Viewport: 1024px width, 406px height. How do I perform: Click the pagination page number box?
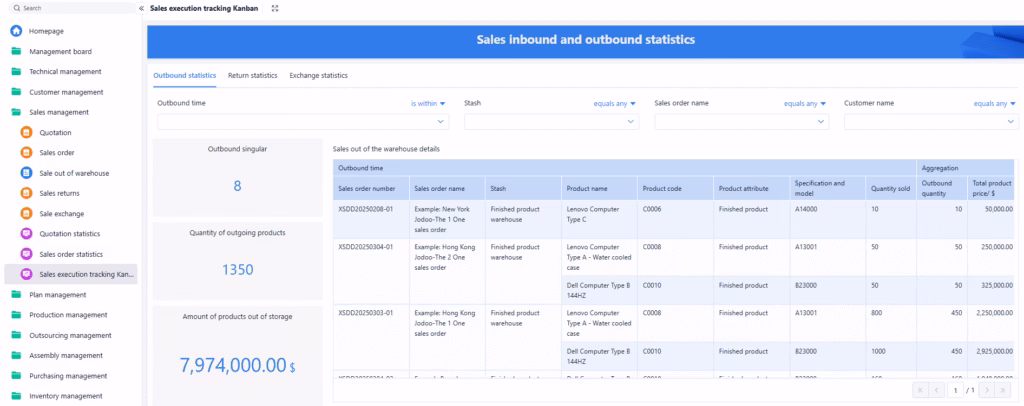[x=955, y=389]
